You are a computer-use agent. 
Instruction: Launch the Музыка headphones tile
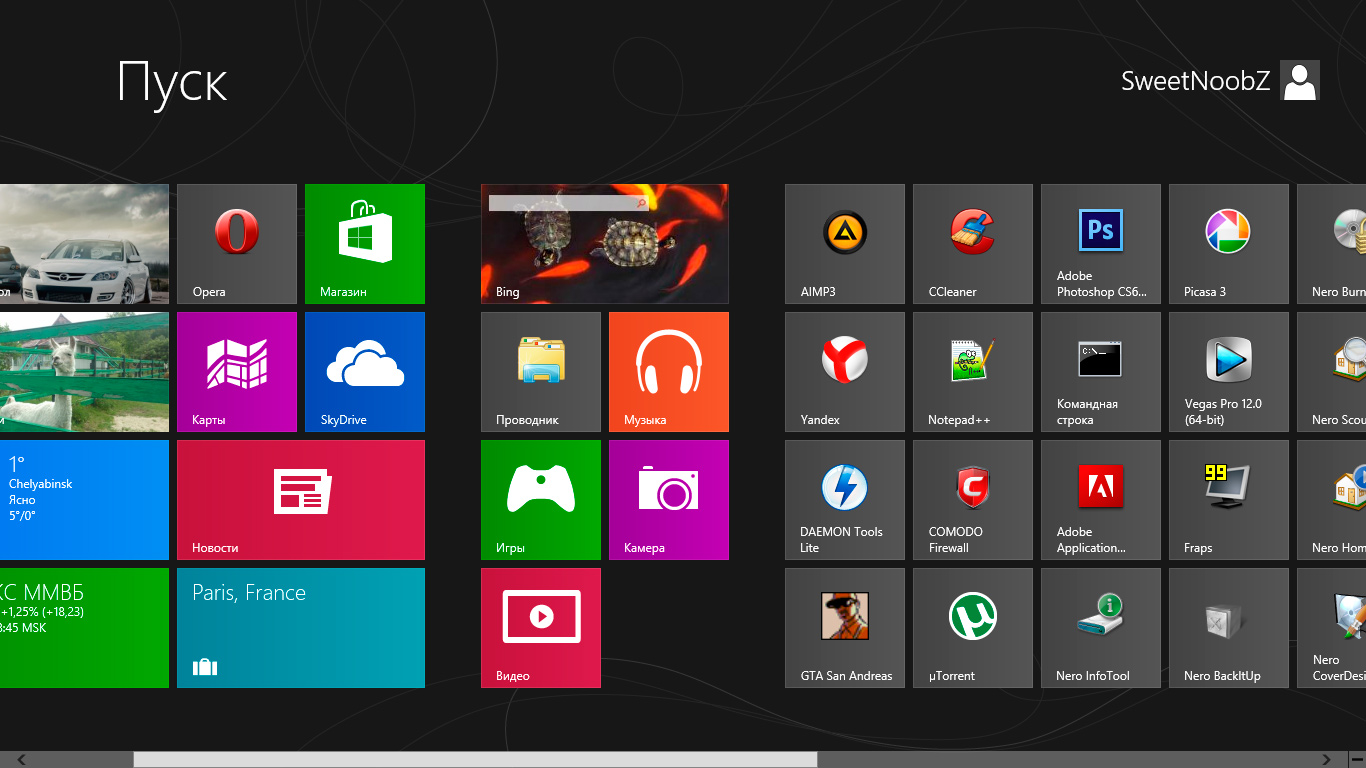[x=669, y=372]
